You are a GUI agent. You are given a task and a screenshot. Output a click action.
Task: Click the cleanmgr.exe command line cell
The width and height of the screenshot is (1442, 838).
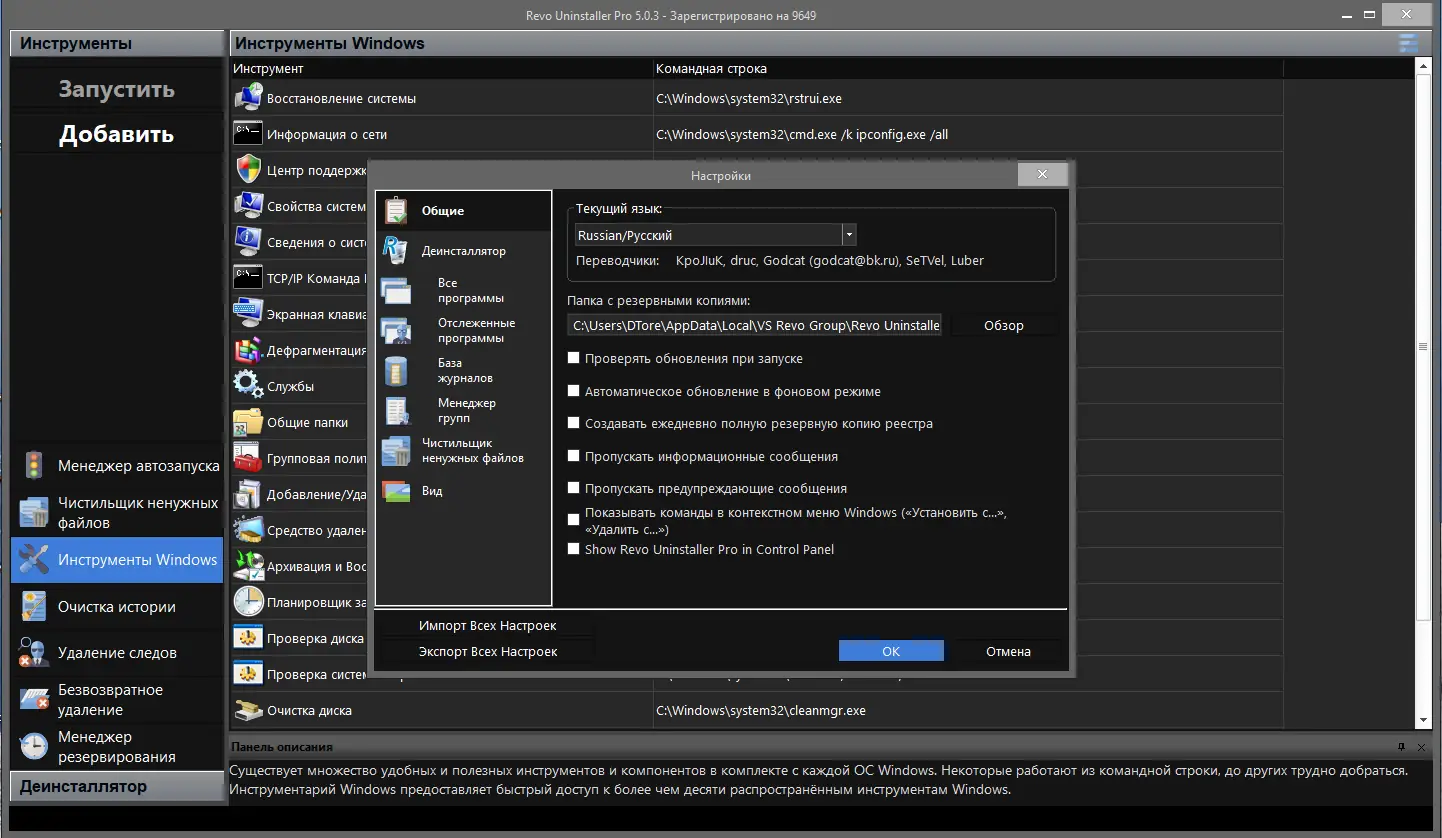coord(967,710)
